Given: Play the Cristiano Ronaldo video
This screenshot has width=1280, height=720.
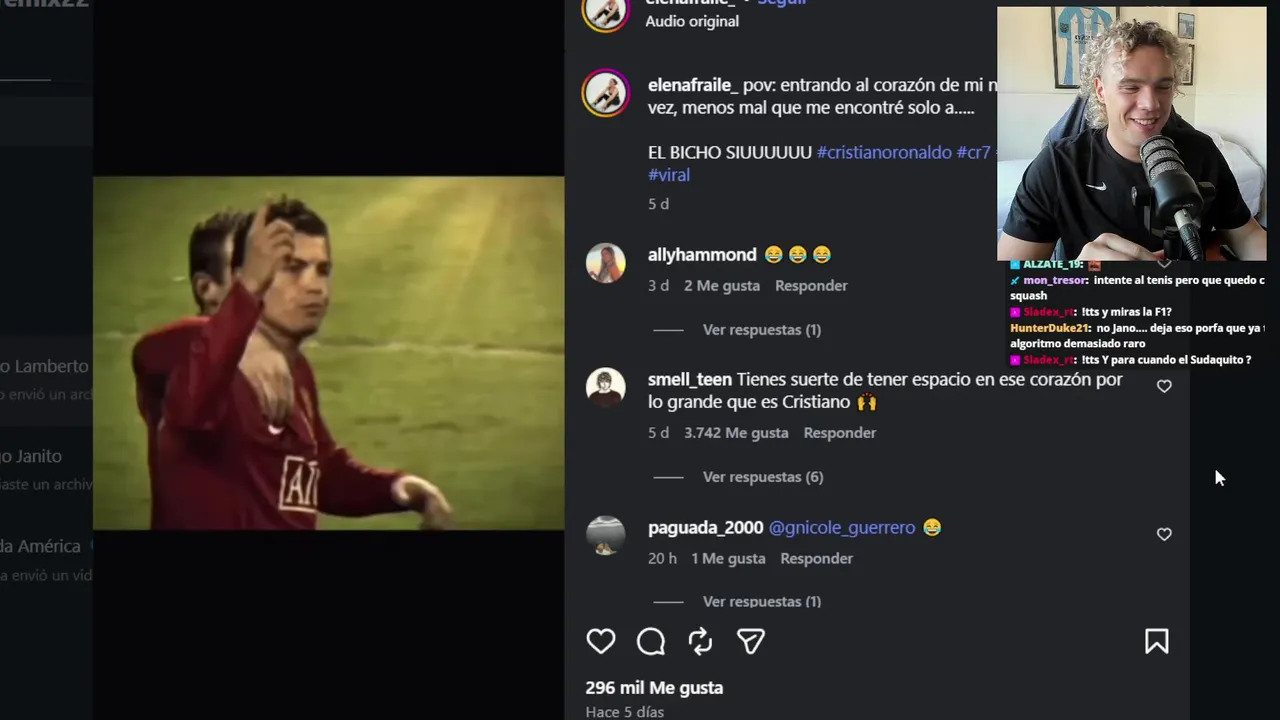Looking at the screenshot, I should [328, 353].
